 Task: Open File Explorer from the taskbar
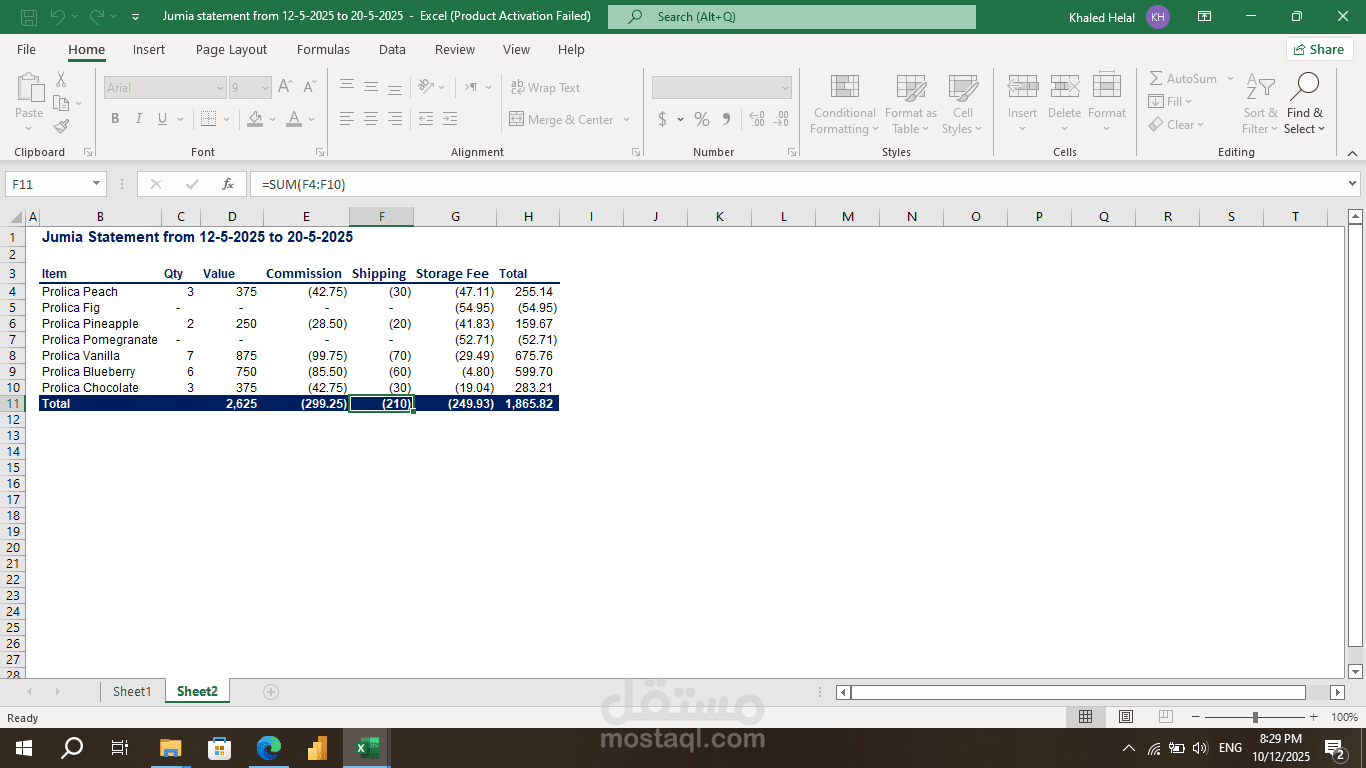click(171, 748)
